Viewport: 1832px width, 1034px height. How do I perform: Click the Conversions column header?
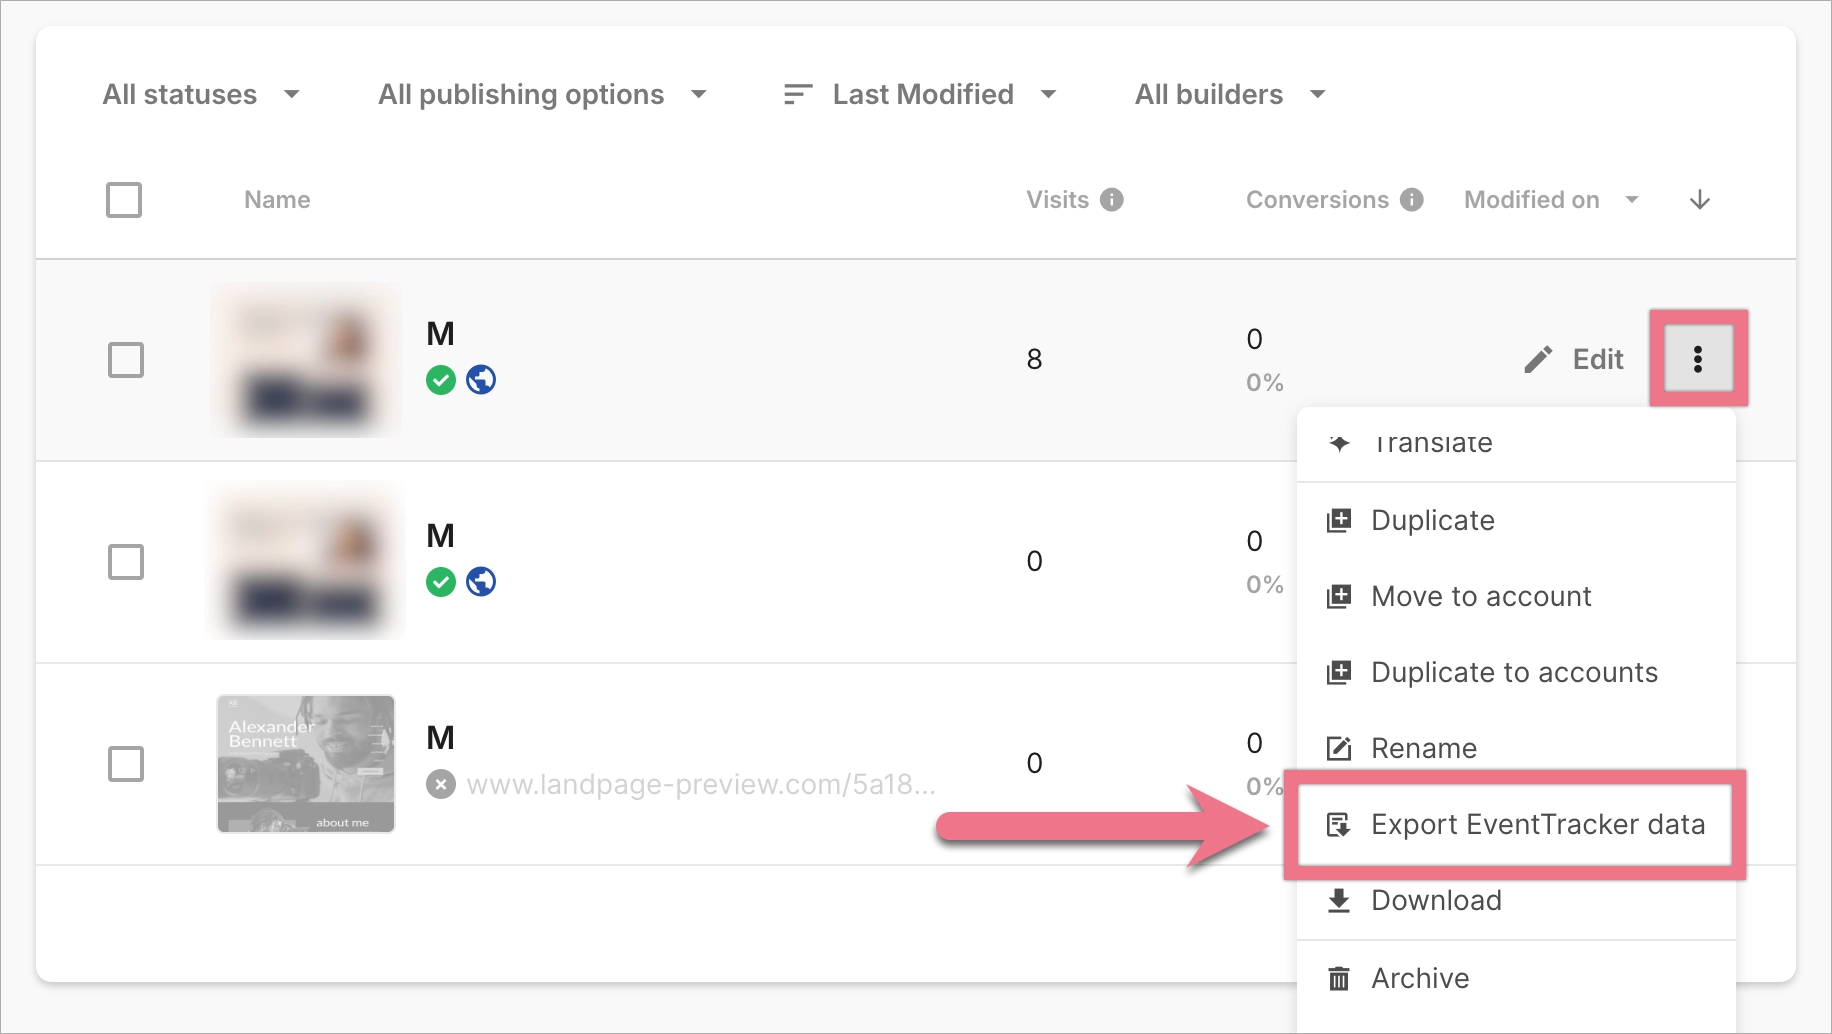[x=1317, y=200]
